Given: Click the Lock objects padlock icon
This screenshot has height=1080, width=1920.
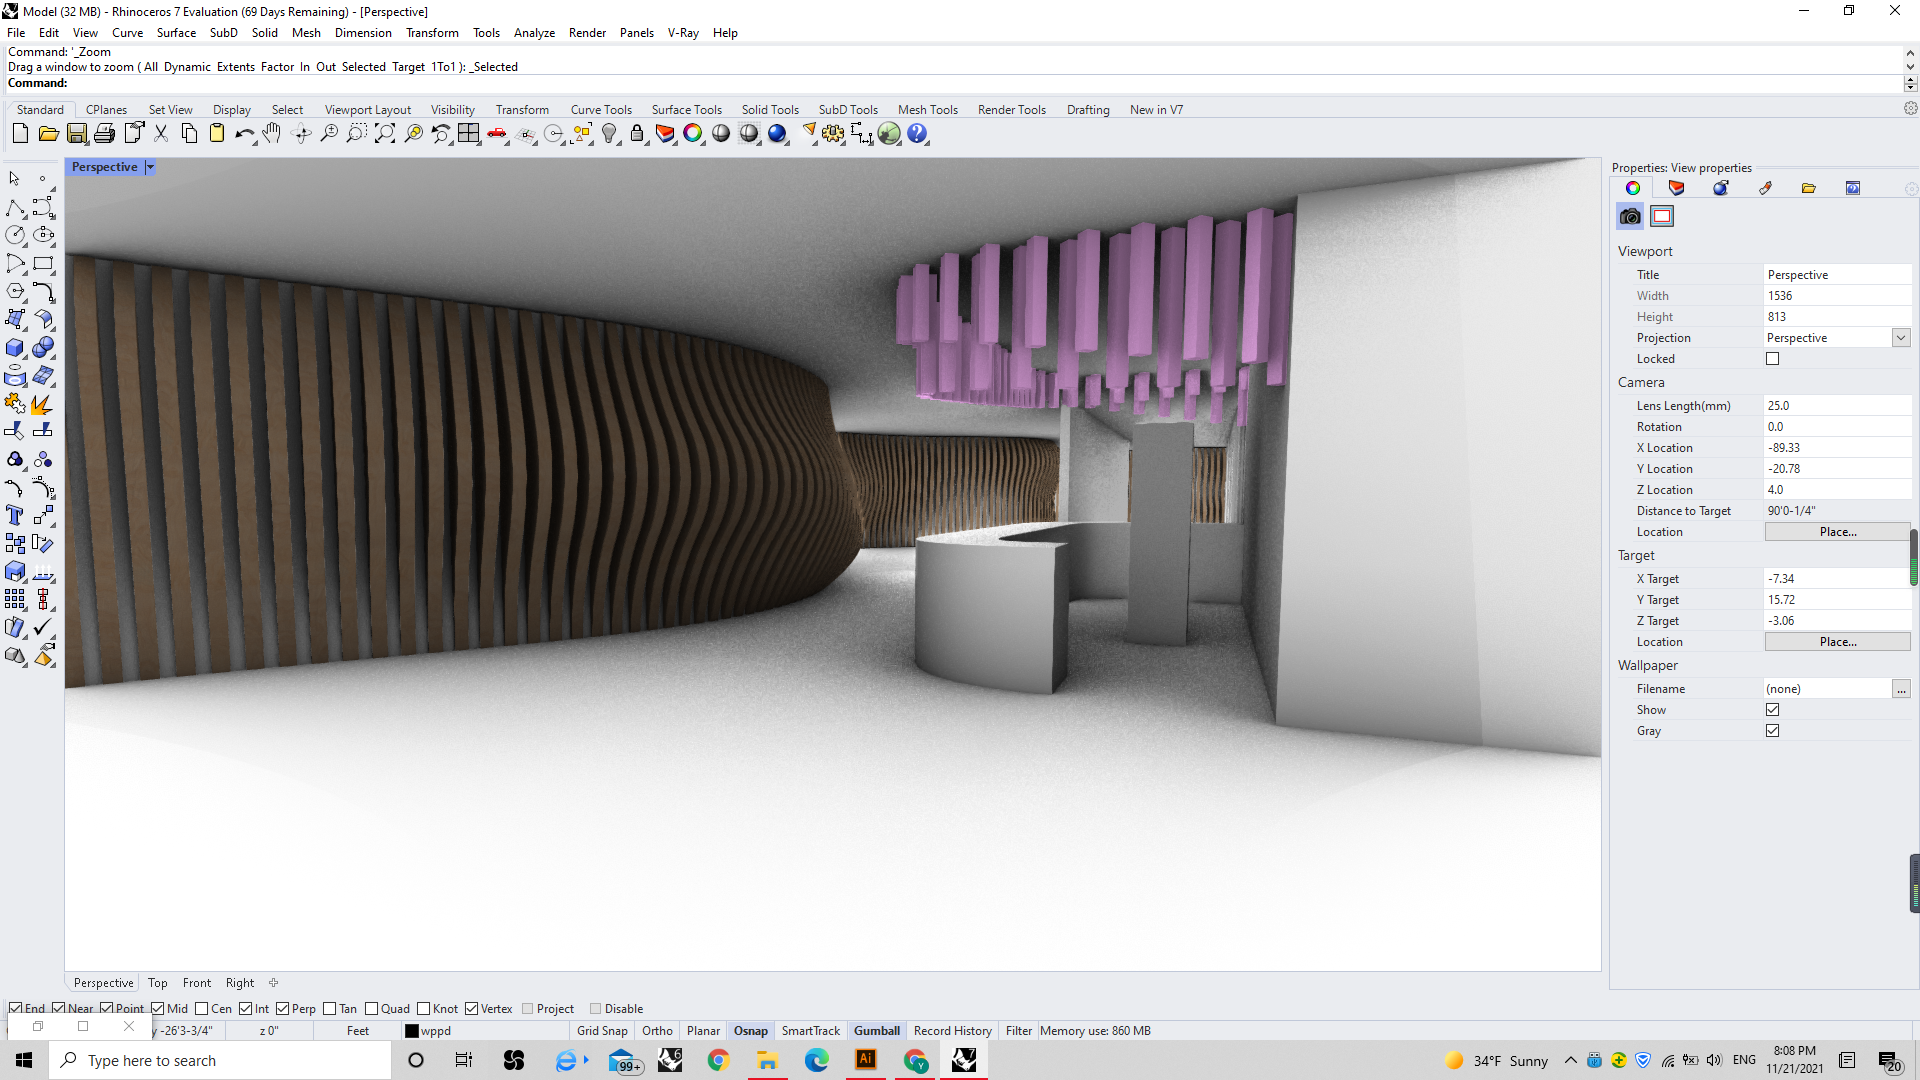Looking at the screenshot, I should (x=637, y=134).
